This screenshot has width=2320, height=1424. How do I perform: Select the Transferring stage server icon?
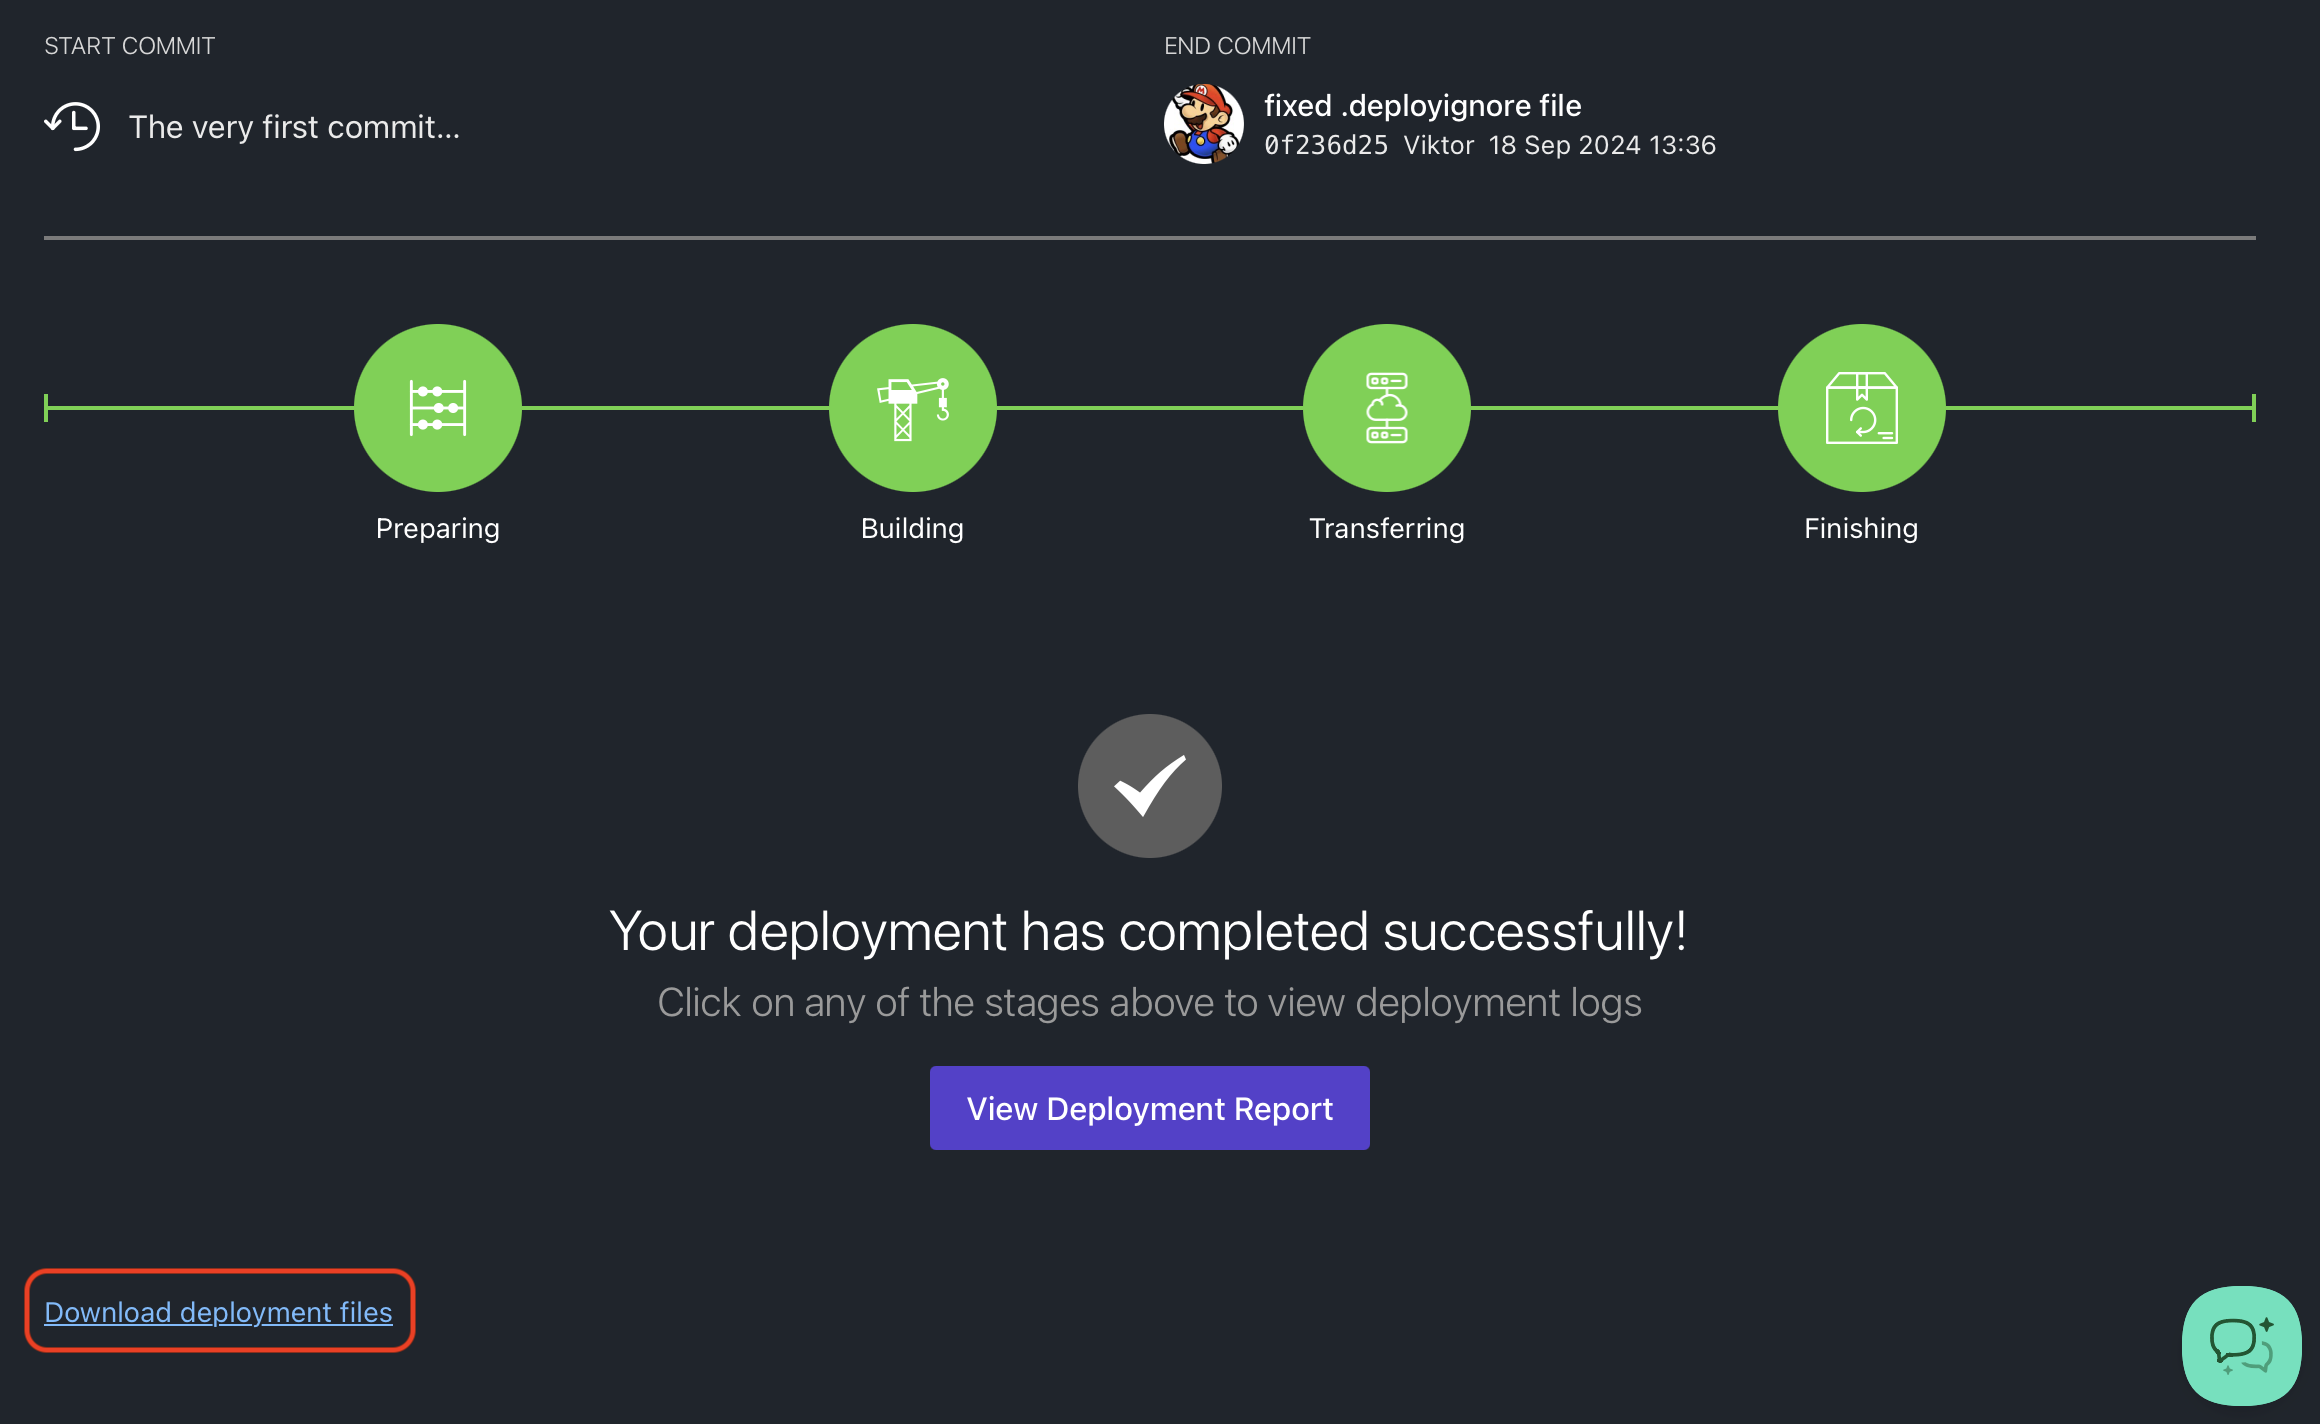click(1386, 408)
